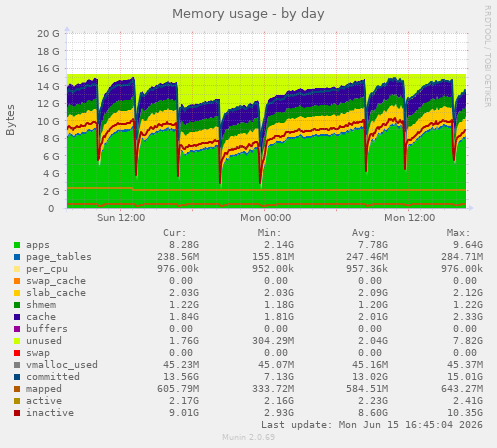The height and width of the screenshot is (448, 497).
Task: Click the 'slab_cache' legend label
Action: pos(56,293)
